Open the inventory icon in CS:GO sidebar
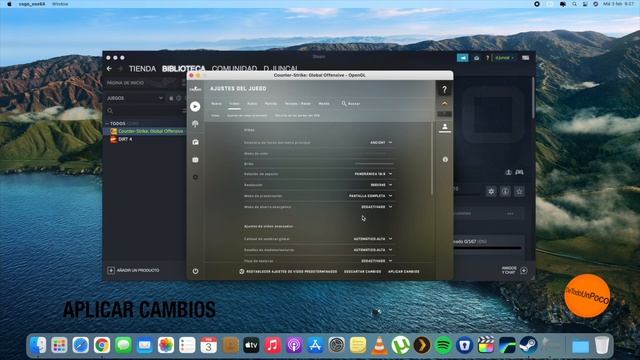 195,142
